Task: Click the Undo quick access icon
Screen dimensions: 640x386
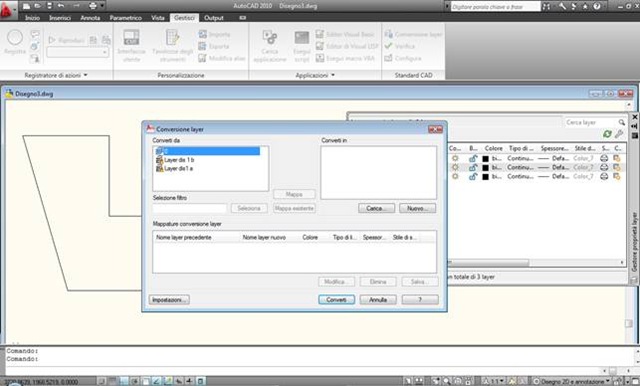Action: tap(61, 6)
